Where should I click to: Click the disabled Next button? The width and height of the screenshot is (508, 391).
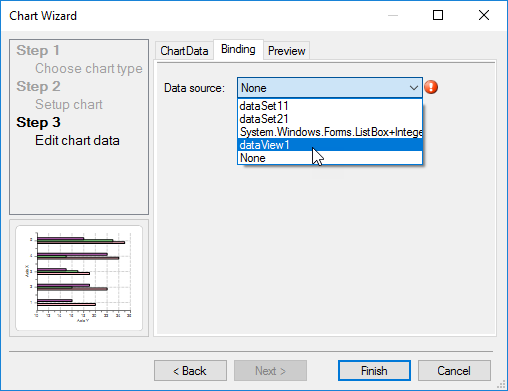(x=270, y=371)
